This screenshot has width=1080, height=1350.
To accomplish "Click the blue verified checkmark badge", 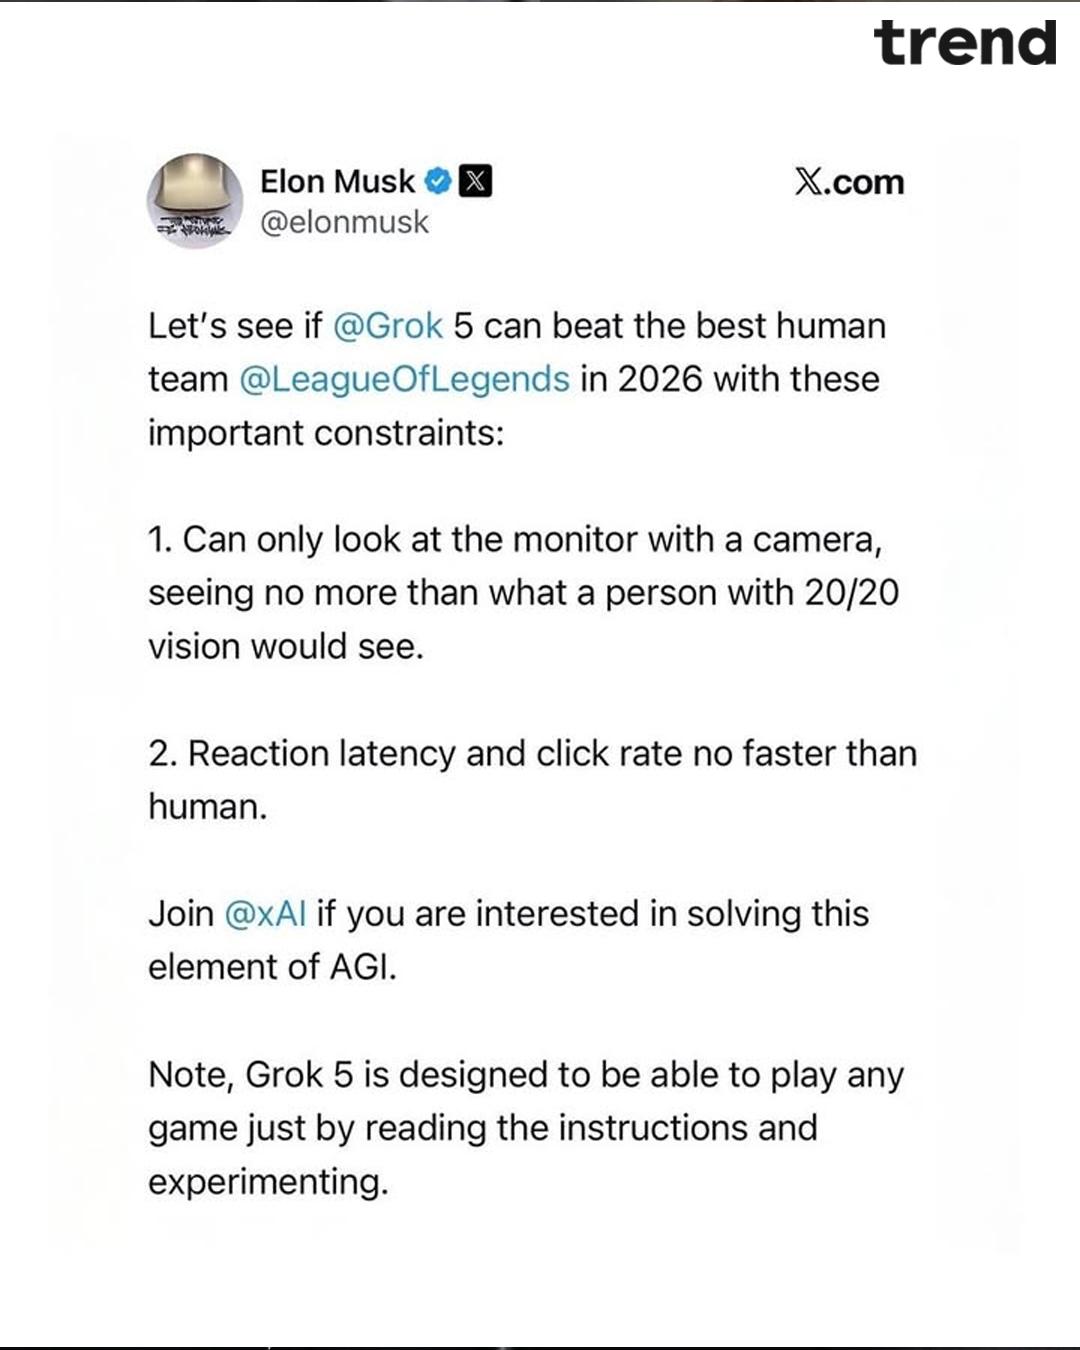I will coord(437,181).
